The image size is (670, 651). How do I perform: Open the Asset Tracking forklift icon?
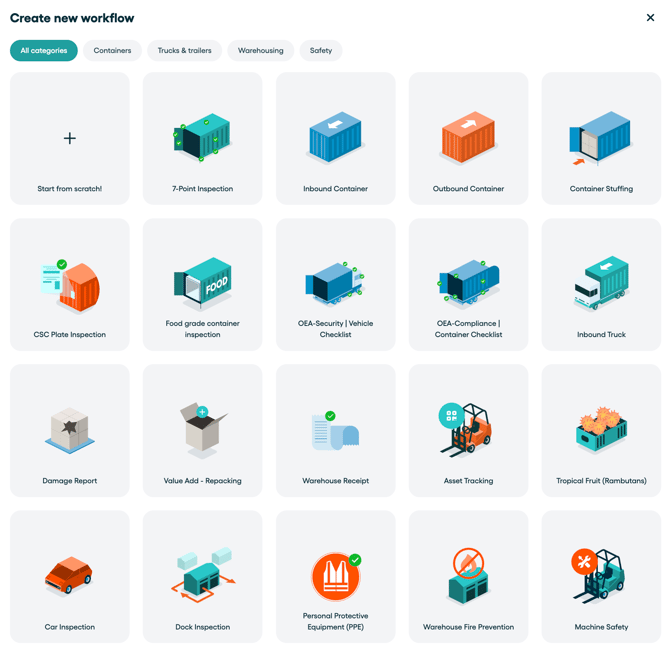pos(467,430)
